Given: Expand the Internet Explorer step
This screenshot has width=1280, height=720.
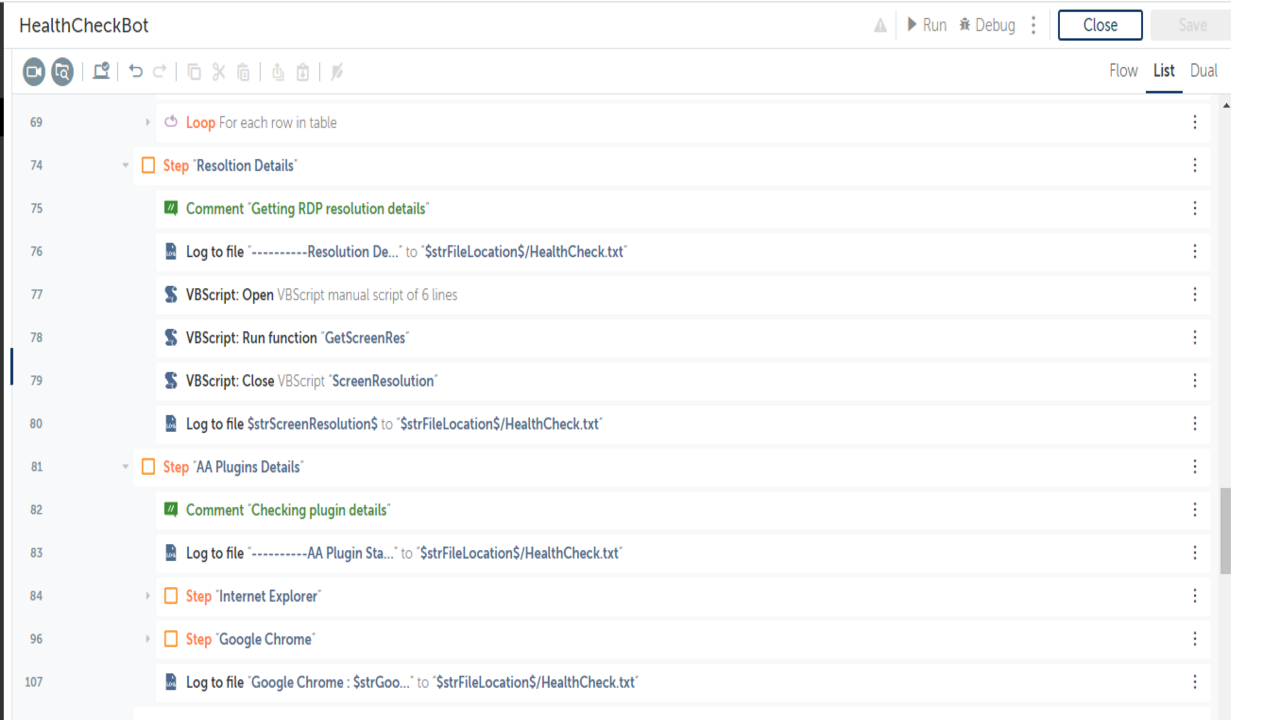Looking at the screenshot, I should pos(148,596).
